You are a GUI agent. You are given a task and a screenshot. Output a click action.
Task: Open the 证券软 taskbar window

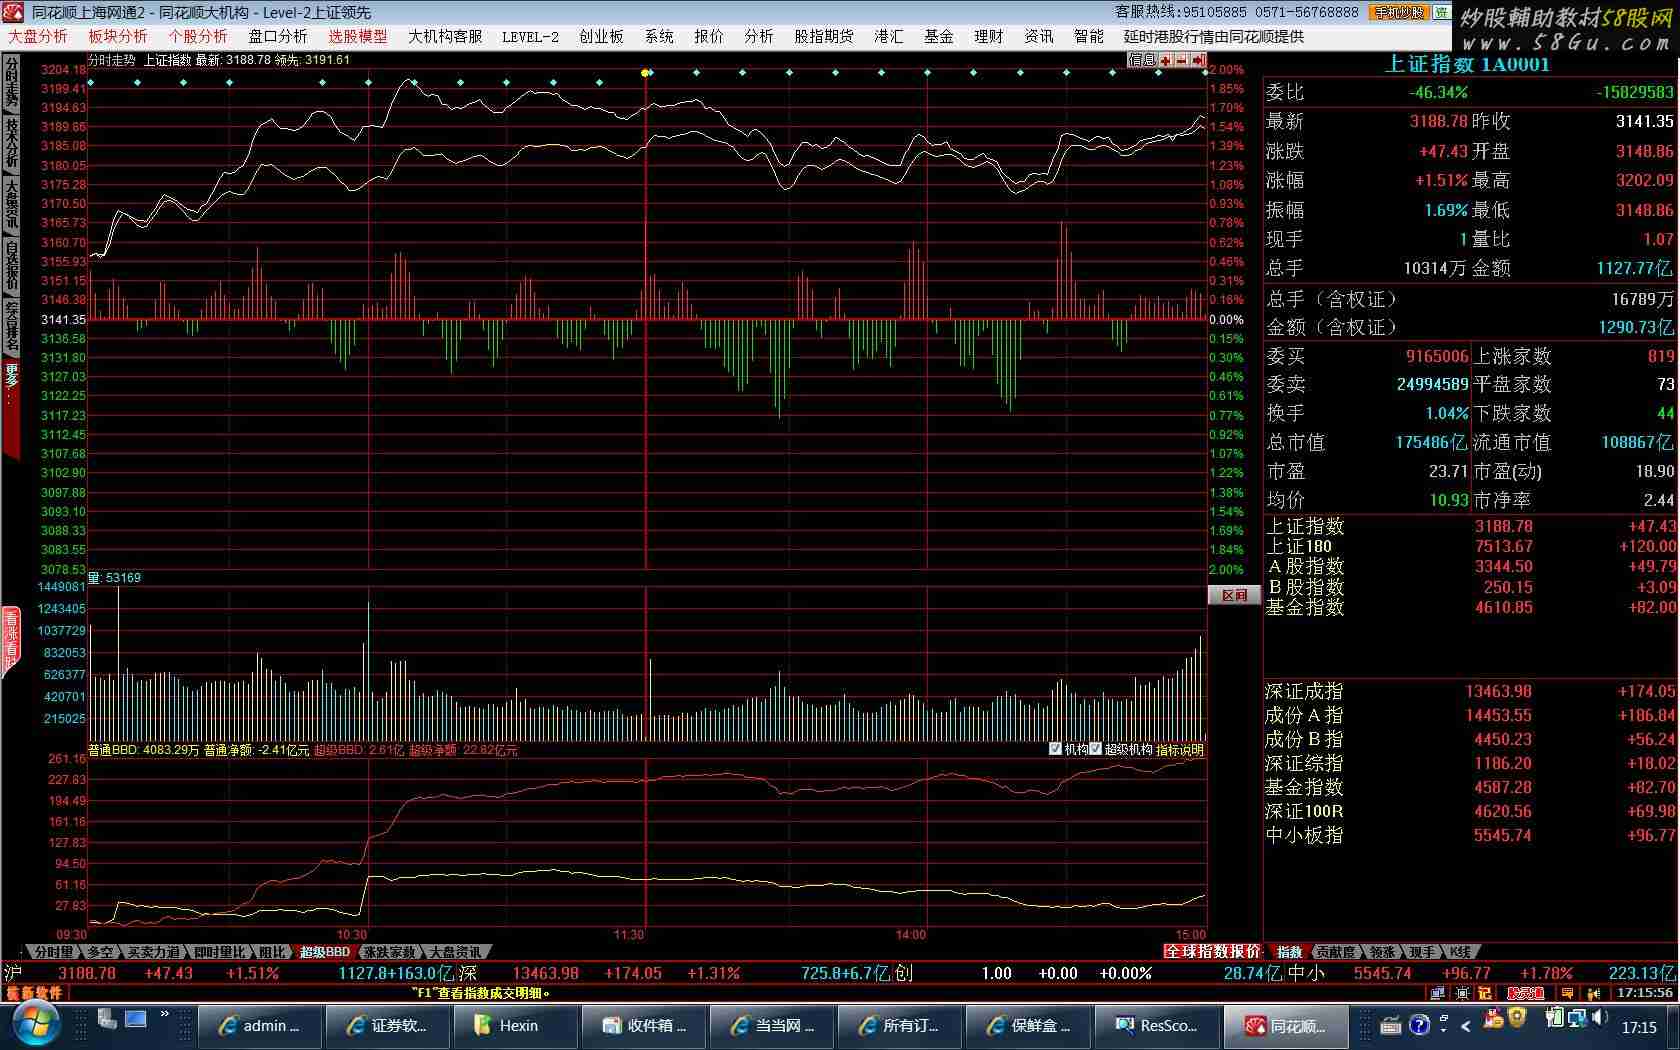388,1026
